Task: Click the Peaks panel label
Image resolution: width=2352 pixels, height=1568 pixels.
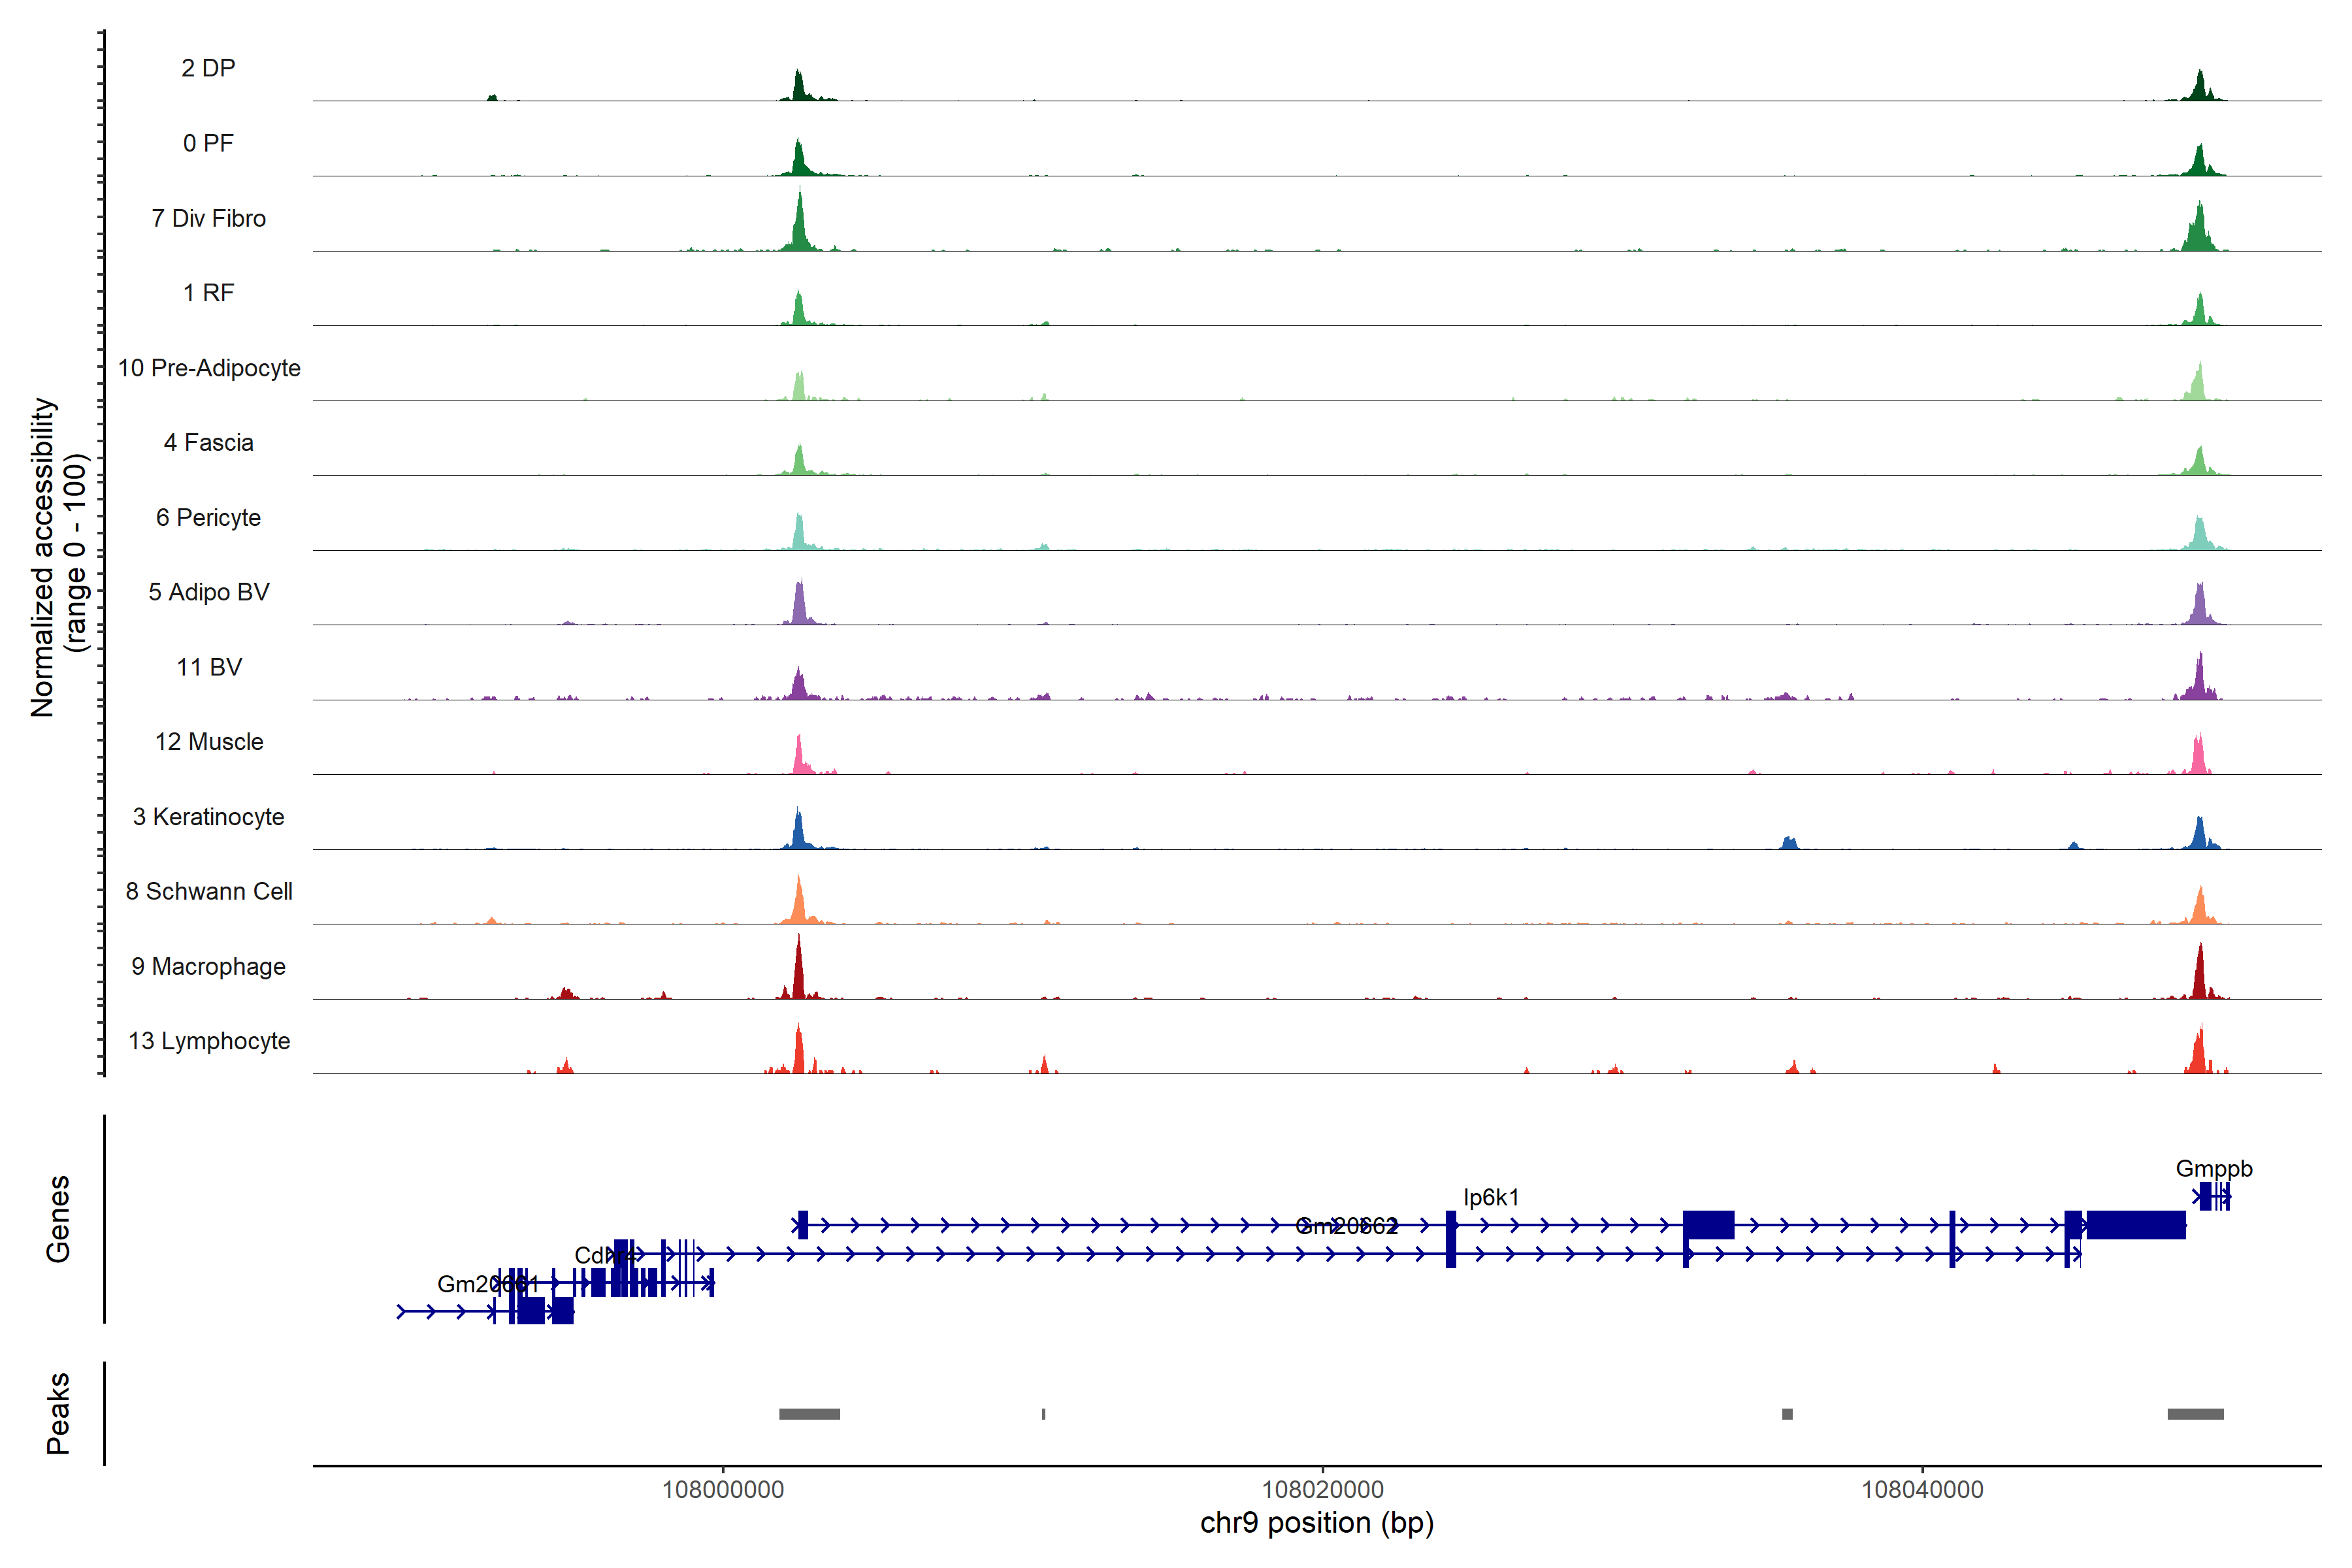Action: pos(58,1413)
